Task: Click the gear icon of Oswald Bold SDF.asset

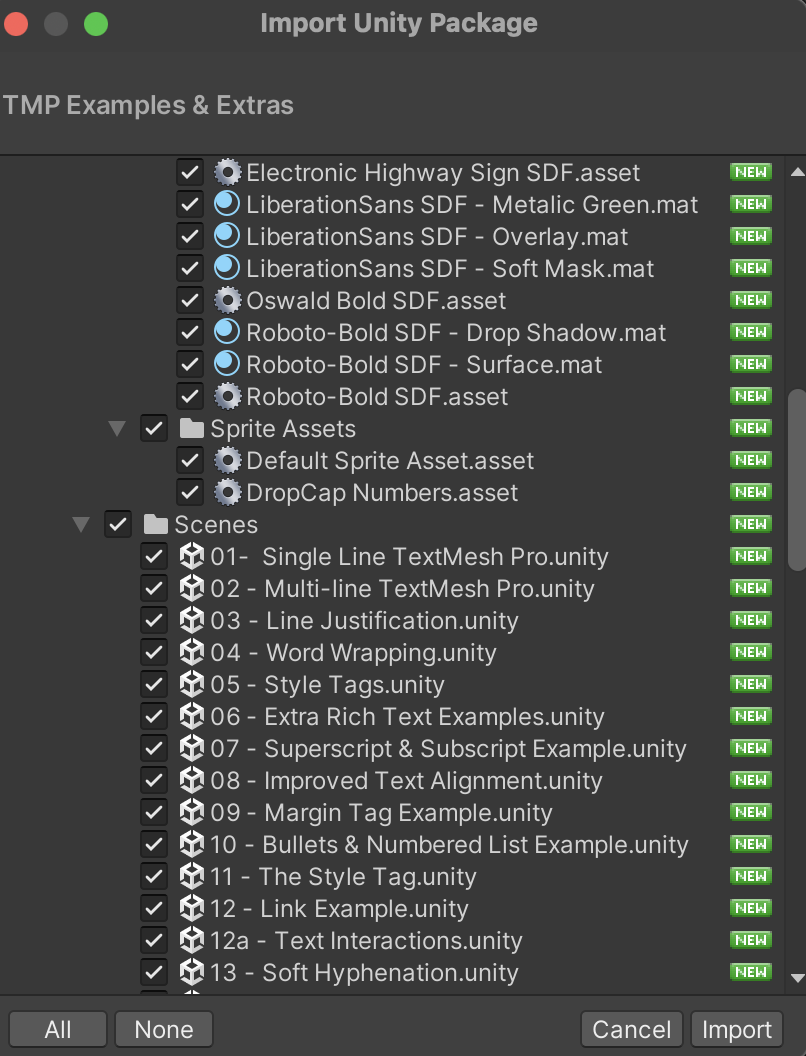Action: pos(227,300)
